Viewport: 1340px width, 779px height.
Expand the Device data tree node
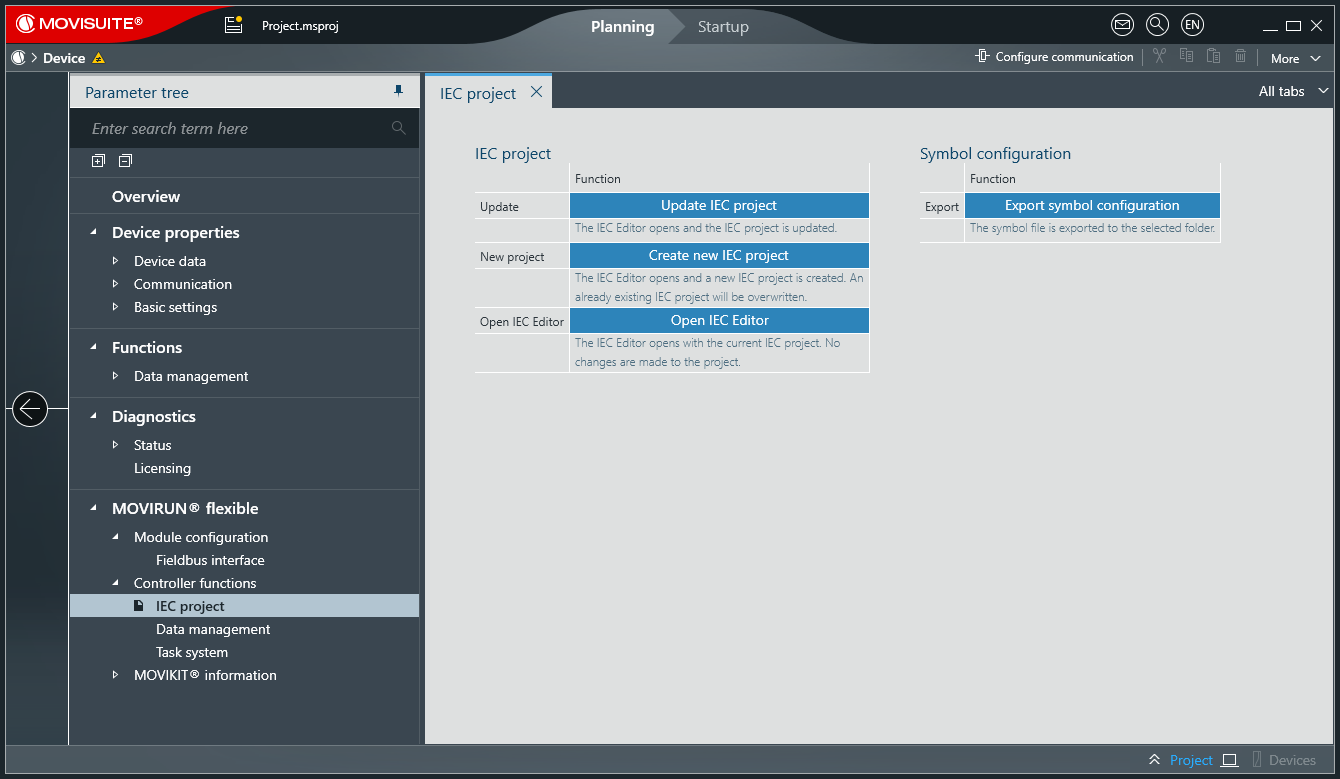(116, 261)
